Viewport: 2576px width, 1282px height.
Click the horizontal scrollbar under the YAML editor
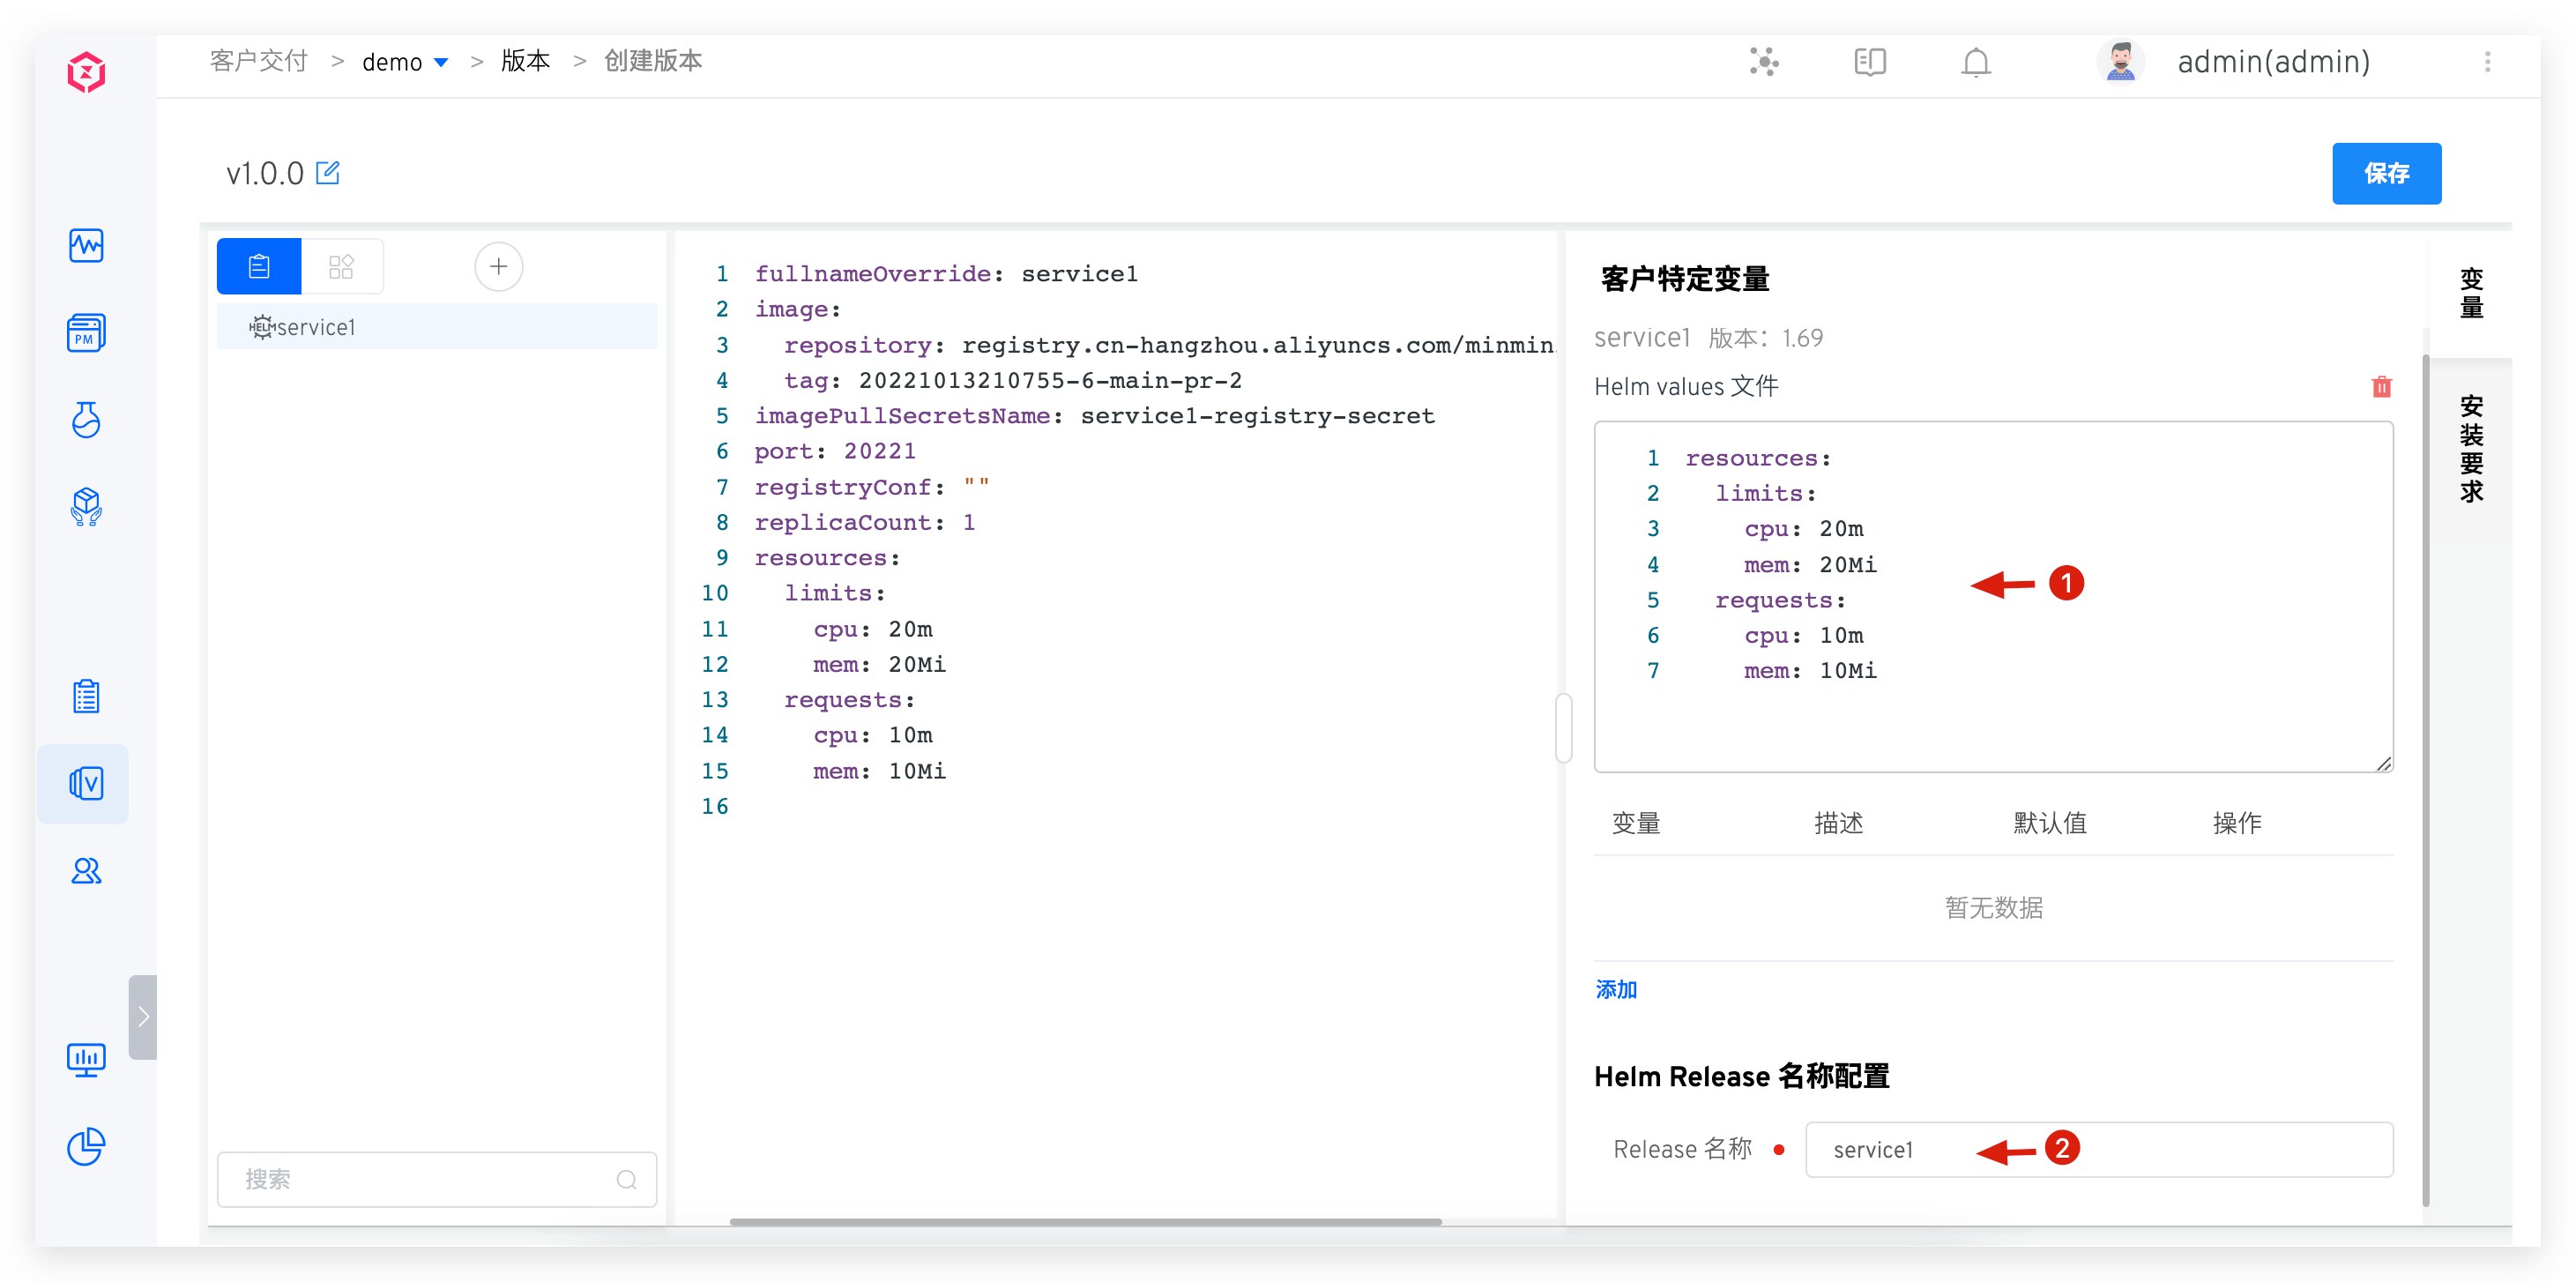(1085, 1221)
